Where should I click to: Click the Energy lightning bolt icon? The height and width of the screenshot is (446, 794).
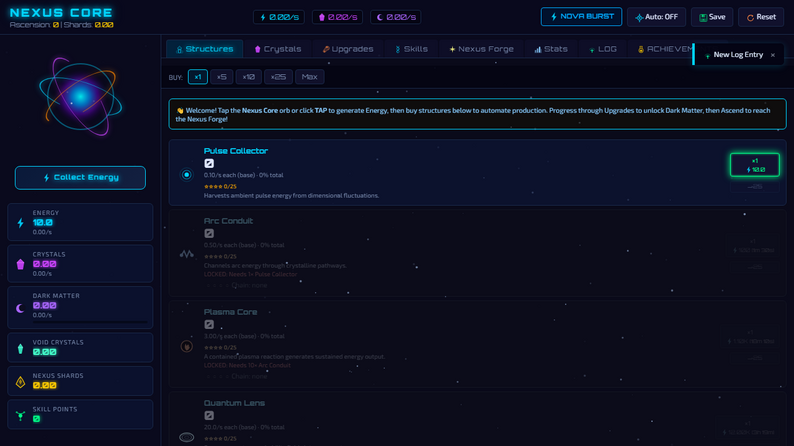point(20,223)
